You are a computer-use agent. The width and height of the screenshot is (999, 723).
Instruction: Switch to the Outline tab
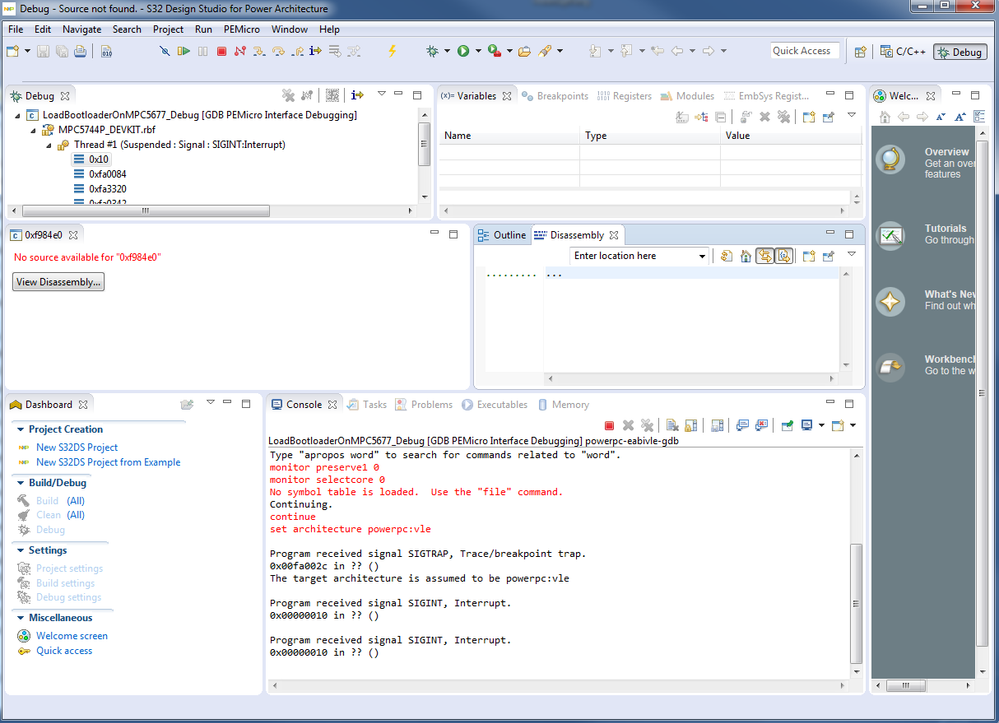pos(503,235)
